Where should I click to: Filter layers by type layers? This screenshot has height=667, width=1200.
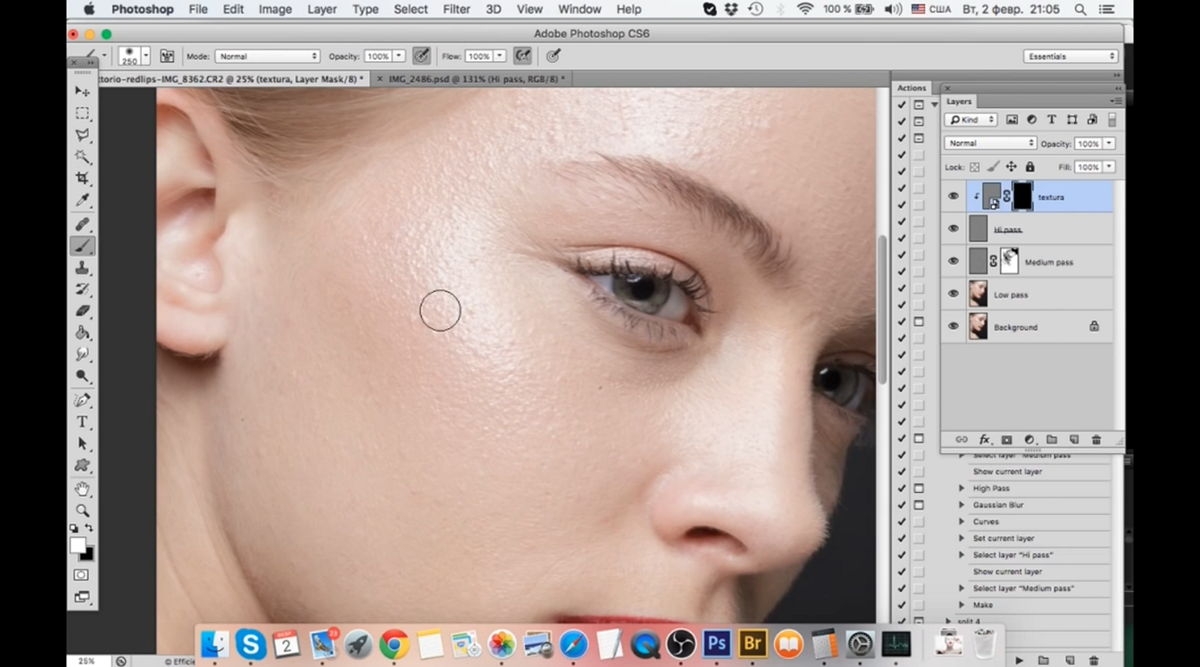pyautogui.click(x=1051, y=119)
